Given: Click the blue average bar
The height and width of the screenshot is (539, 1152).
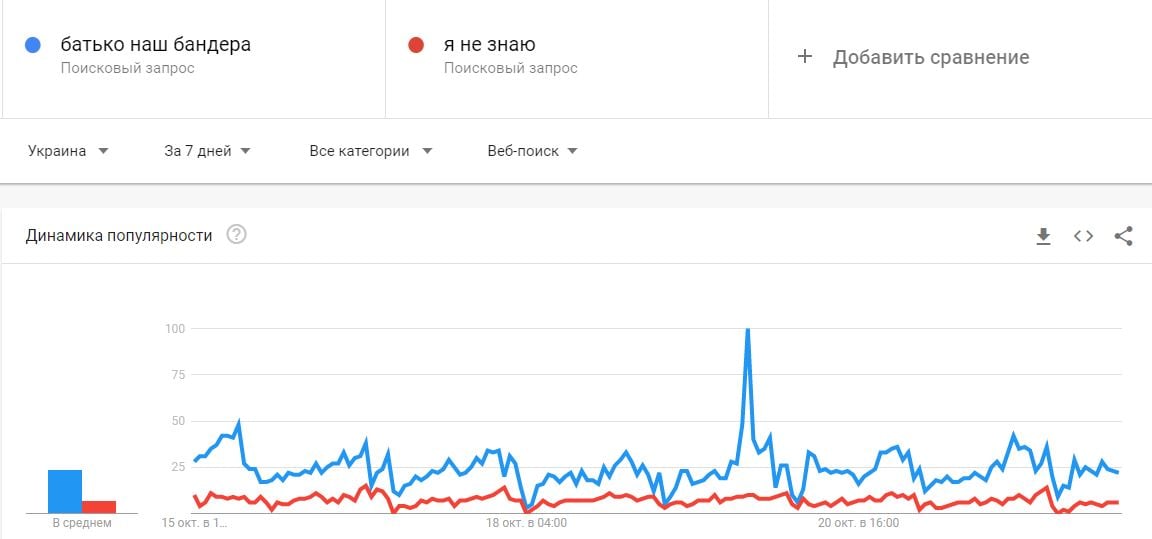Looking at the screenshot, I should tap(65, 491).
